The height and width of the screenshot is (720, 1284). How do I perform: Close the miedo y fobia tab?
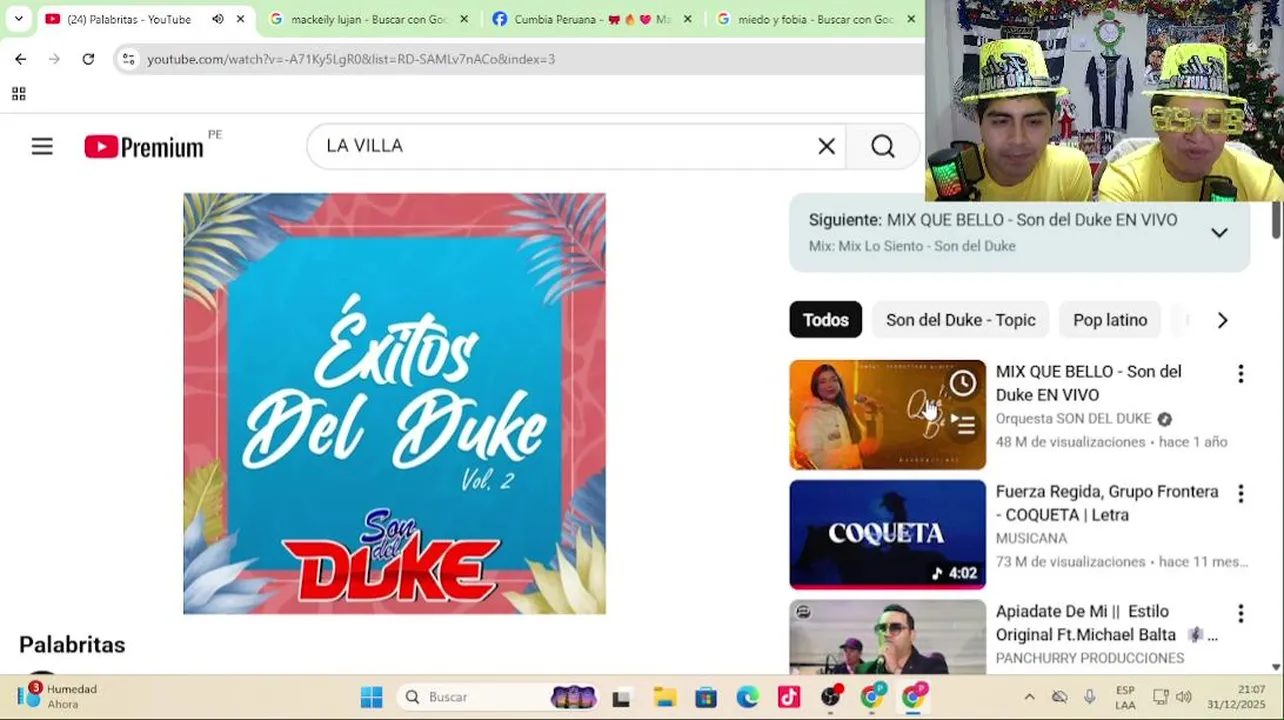tap(911, 19)
